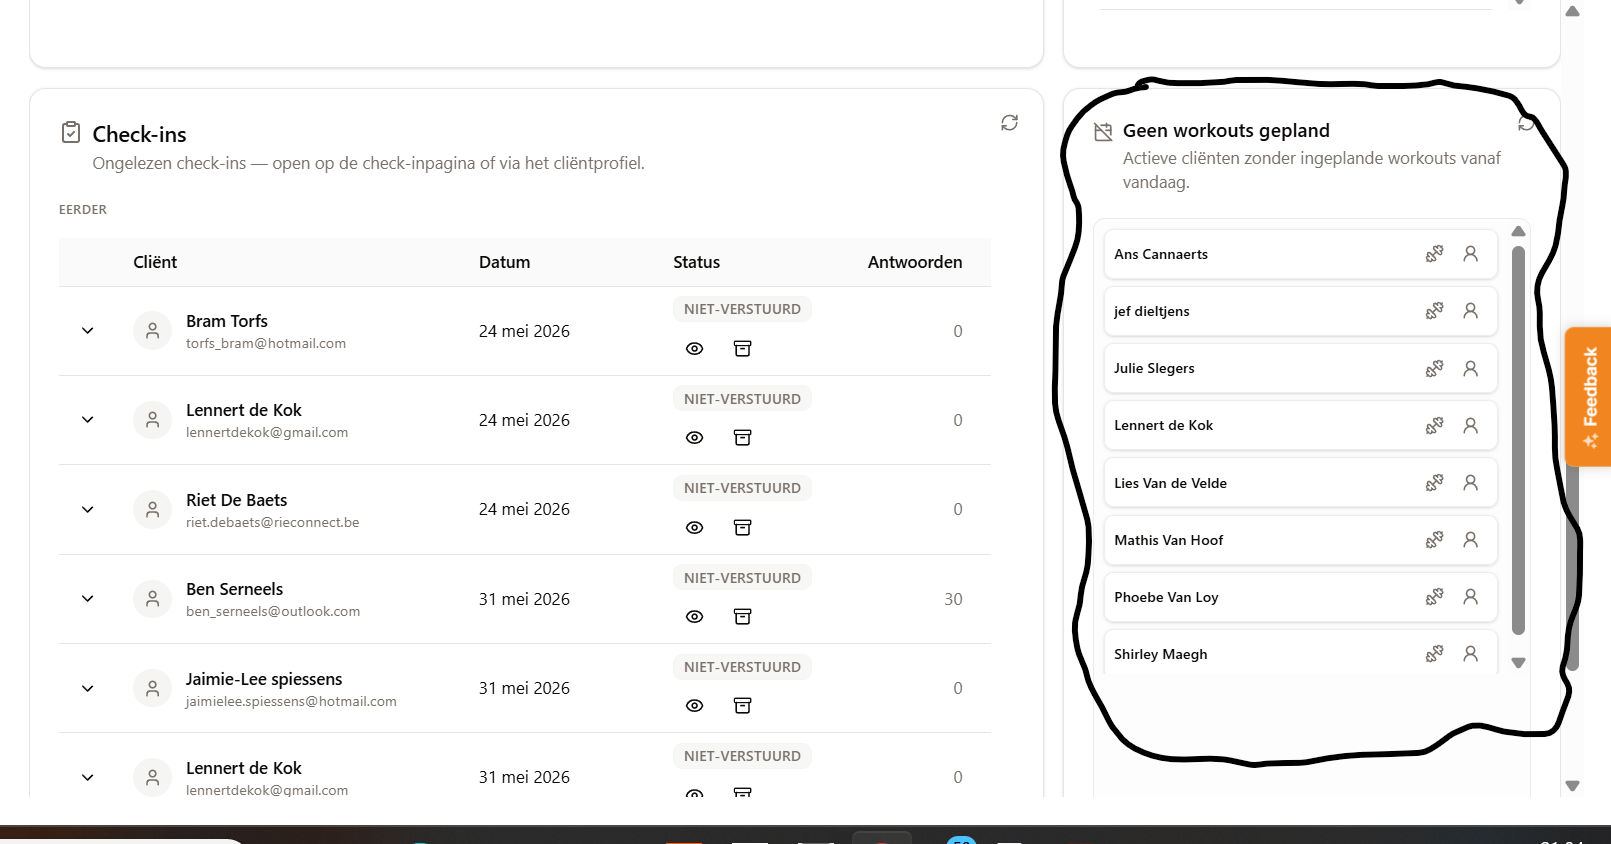The image size is (1611, 844).
Task: Expand Lennert de Kok 24 mei row
Action: pyautogui.click(x=88, y=420)
